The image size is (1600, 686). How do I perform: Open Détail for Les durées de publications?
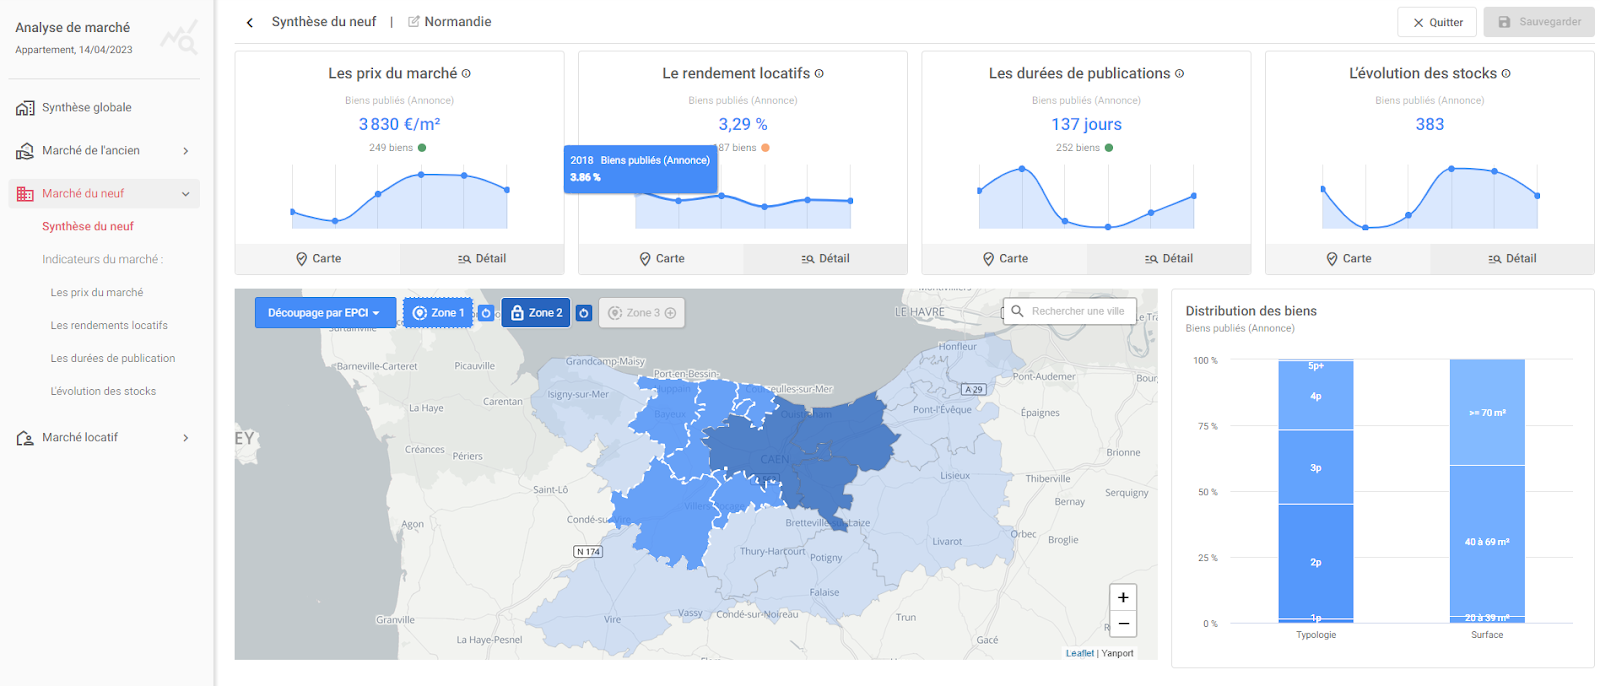(1169, 259)
